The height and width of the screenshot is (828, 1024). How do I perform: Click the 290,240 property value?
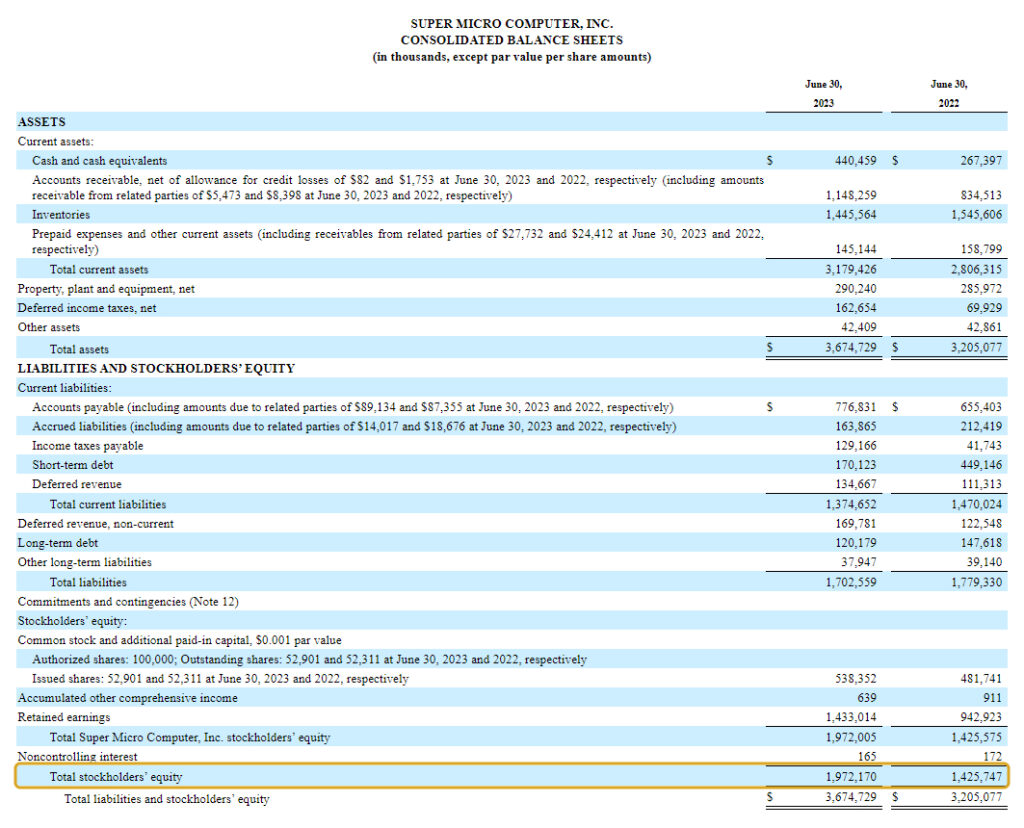click(856, 289)
